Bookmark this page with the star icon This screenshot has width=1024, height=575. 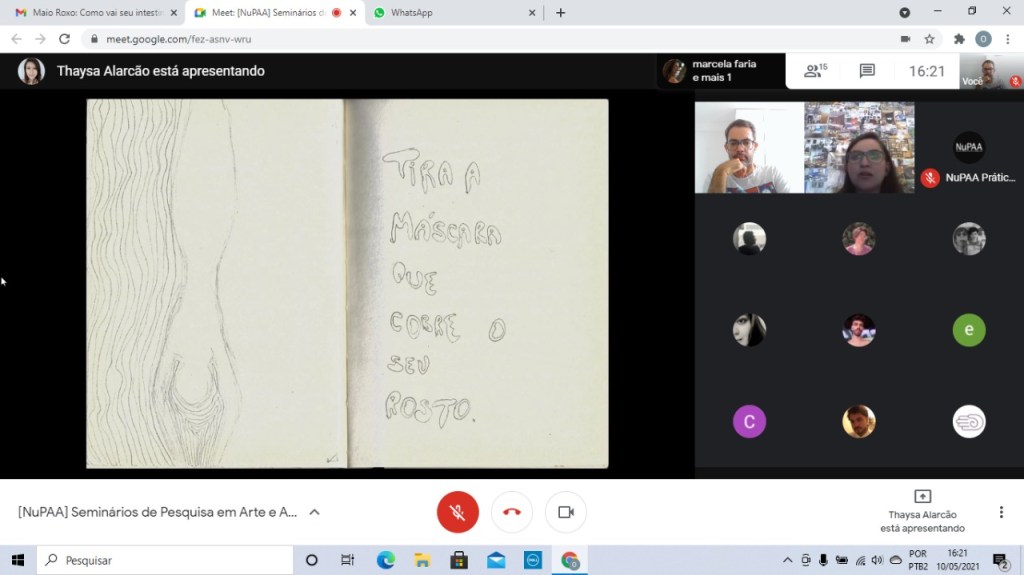point(929,39)
